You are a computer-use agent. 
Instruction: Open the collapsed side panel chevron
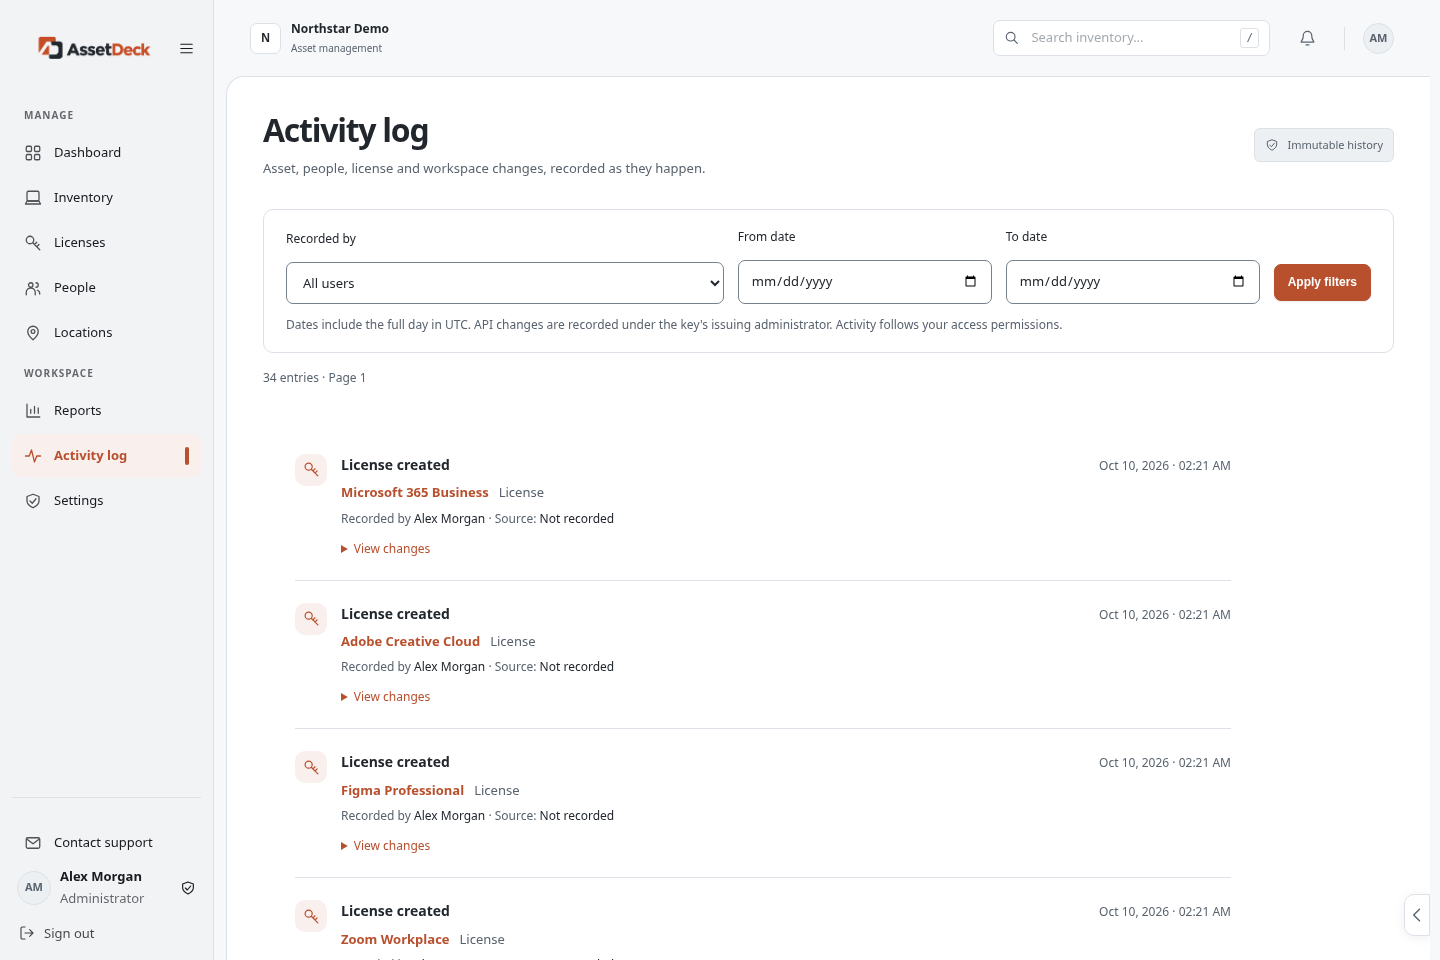click(1417, 915)
